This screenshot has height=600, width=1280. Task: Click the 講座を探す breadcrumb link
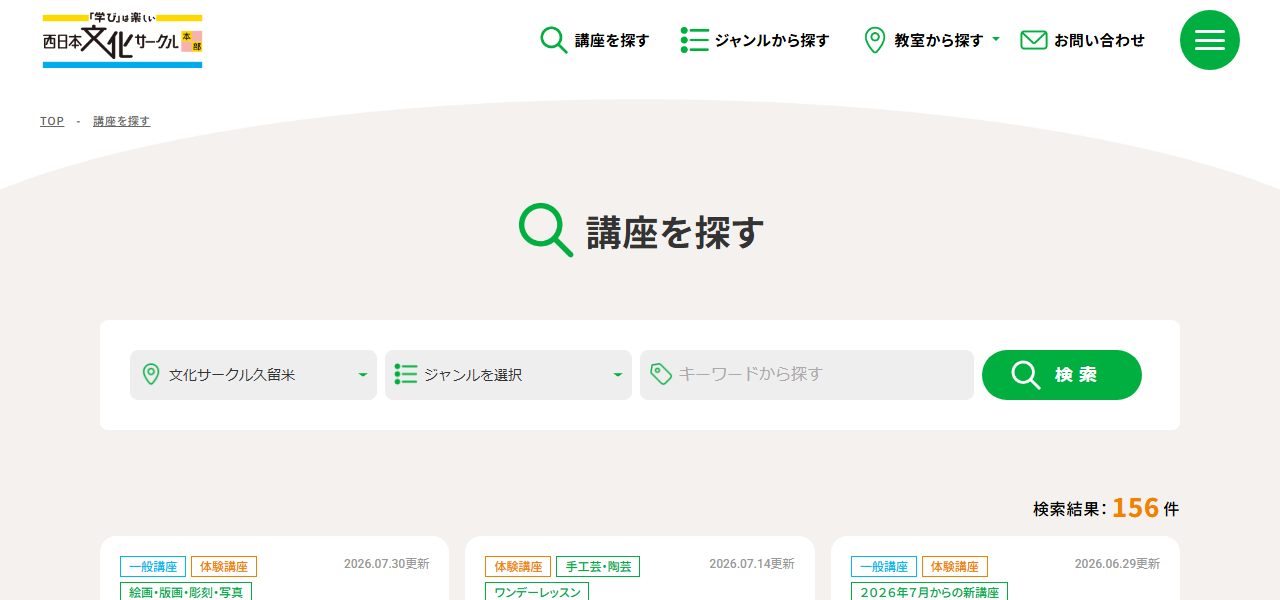(122, 121)
